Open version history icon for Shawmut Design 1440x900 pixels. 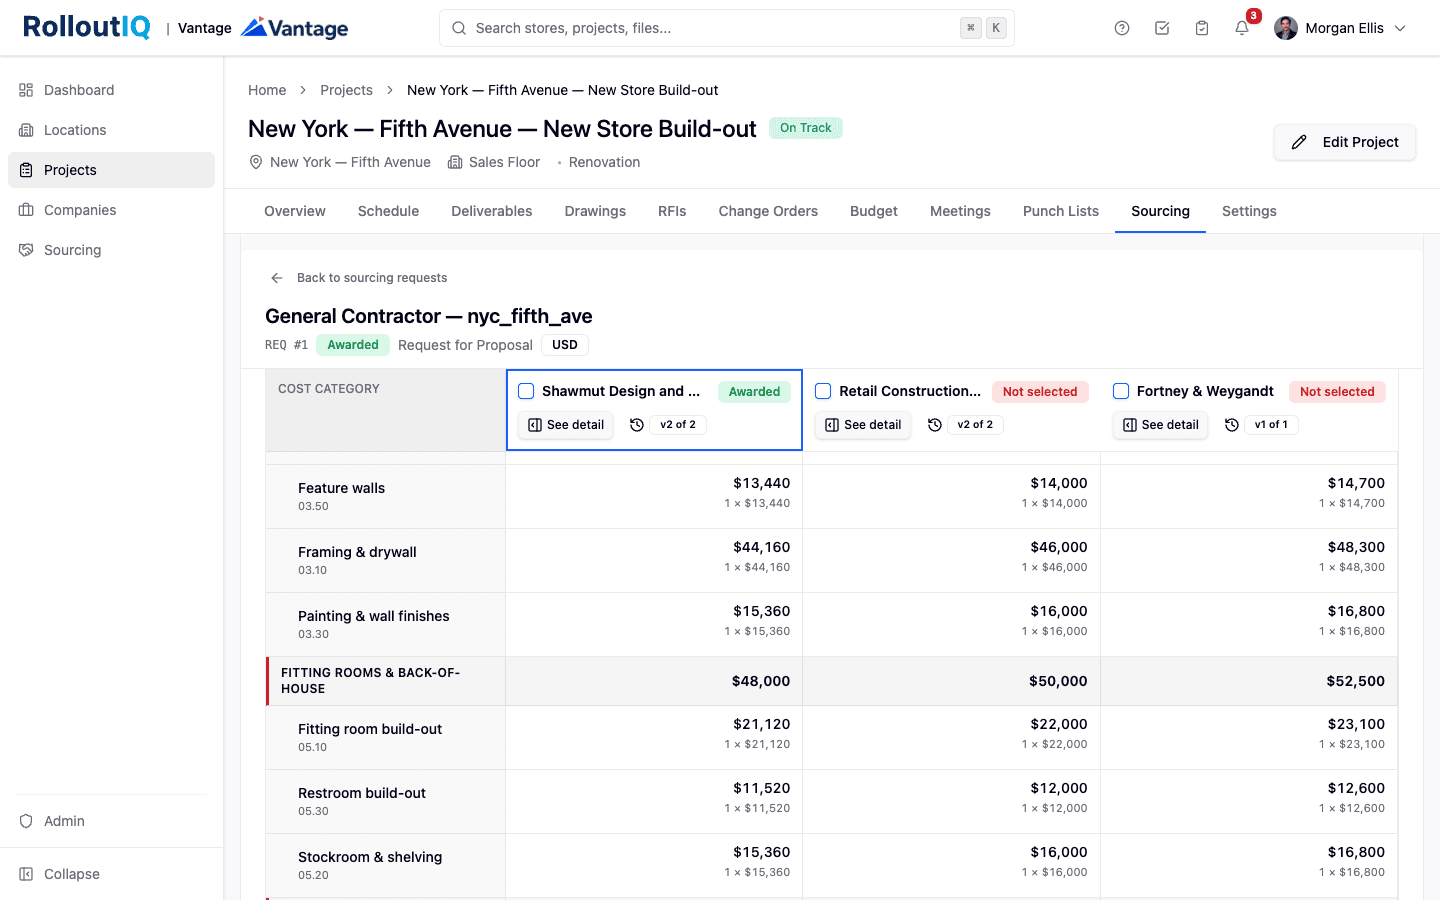[637, 425]
